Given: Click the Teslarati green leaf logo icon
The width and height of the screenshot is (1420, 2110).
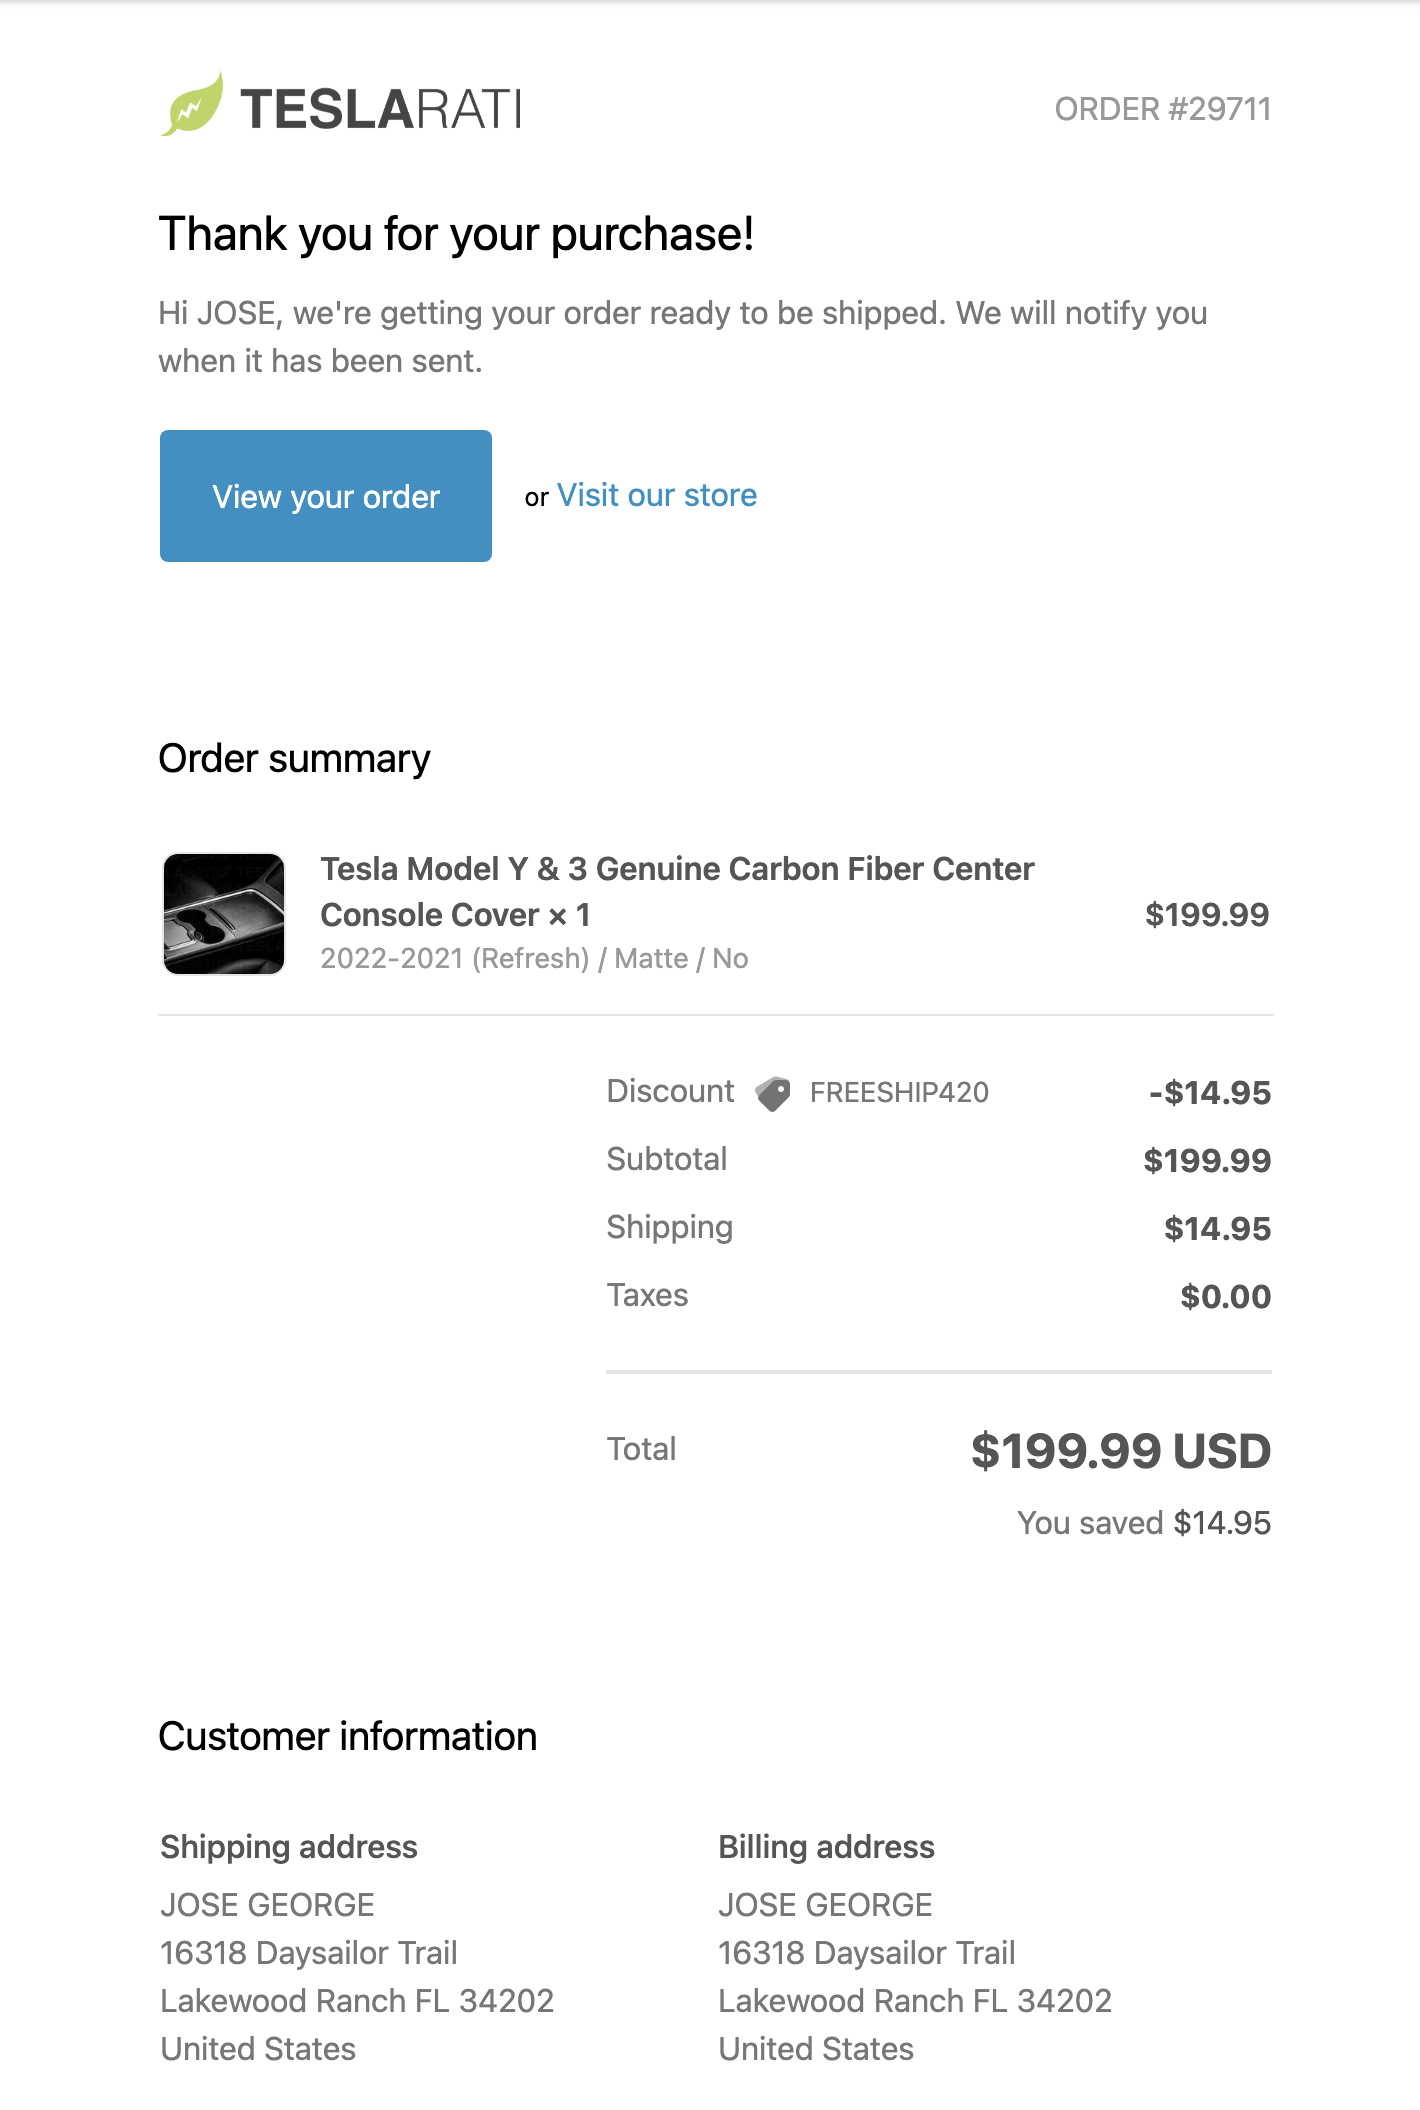Looking at the screenshot, I should (192, 104).
